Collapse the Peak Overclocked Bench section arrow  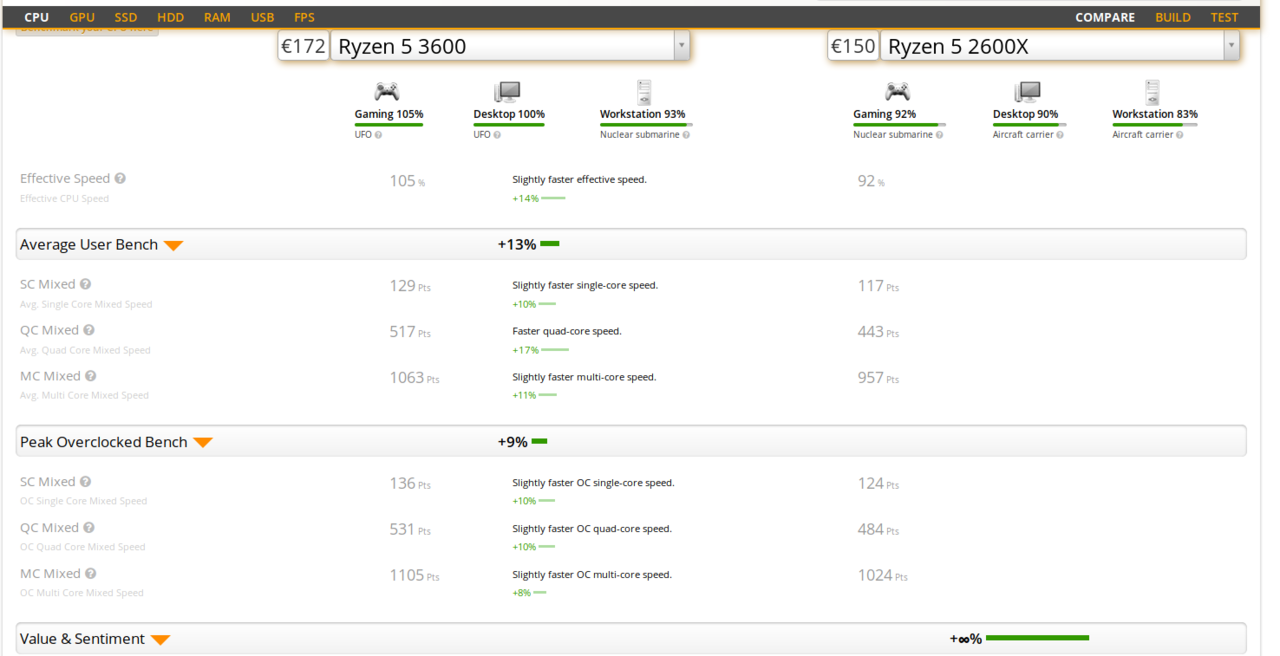click(x=203, y=443)
